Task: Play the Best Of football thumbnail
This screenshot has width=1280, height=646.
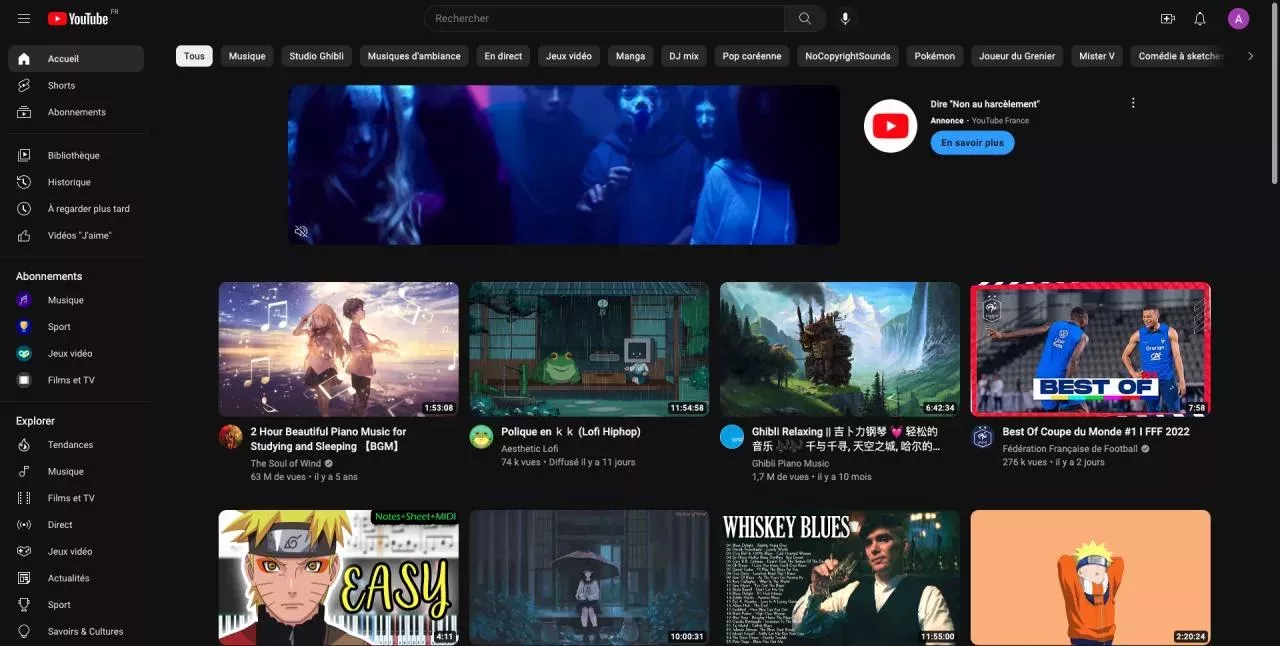Action: [1091, 349]
